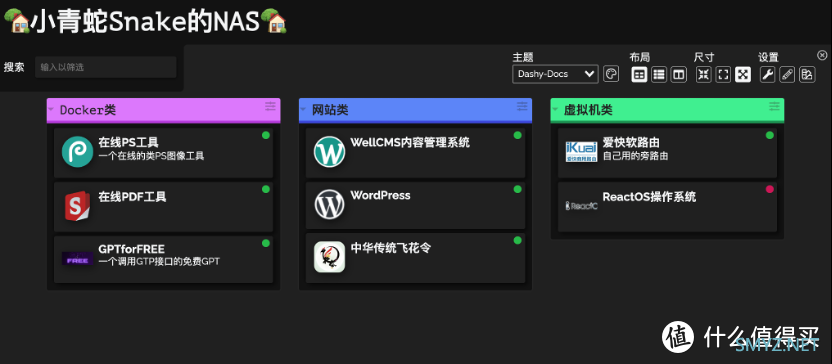Switch to the vertical list layout
The image size is (832, 364).
coord(659,75)
